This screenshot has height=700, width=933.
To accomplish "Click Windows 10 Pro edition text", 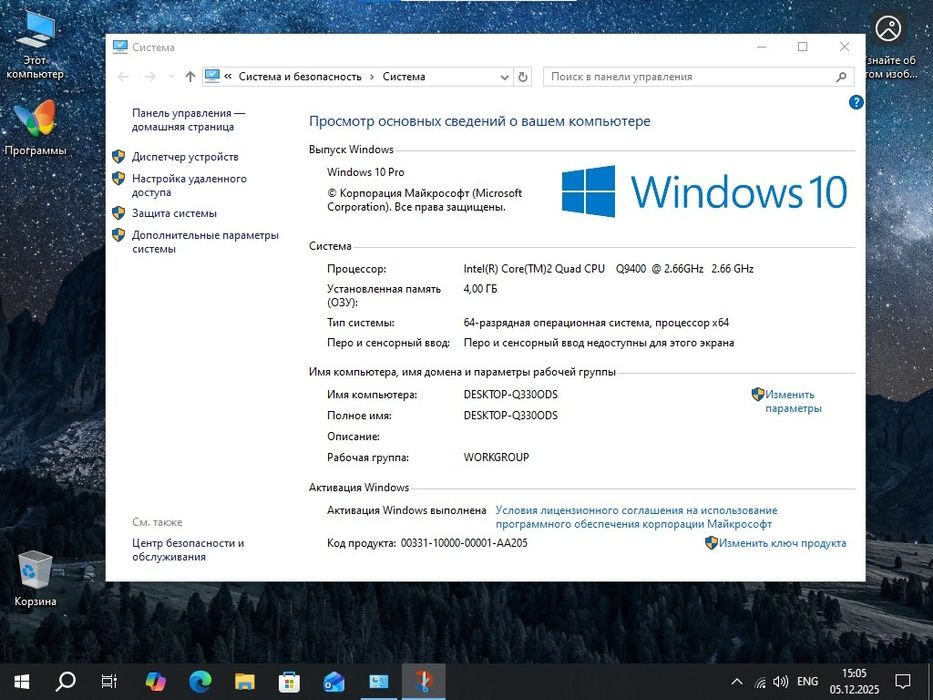I will pyautogui.click(x=365, y=172).
